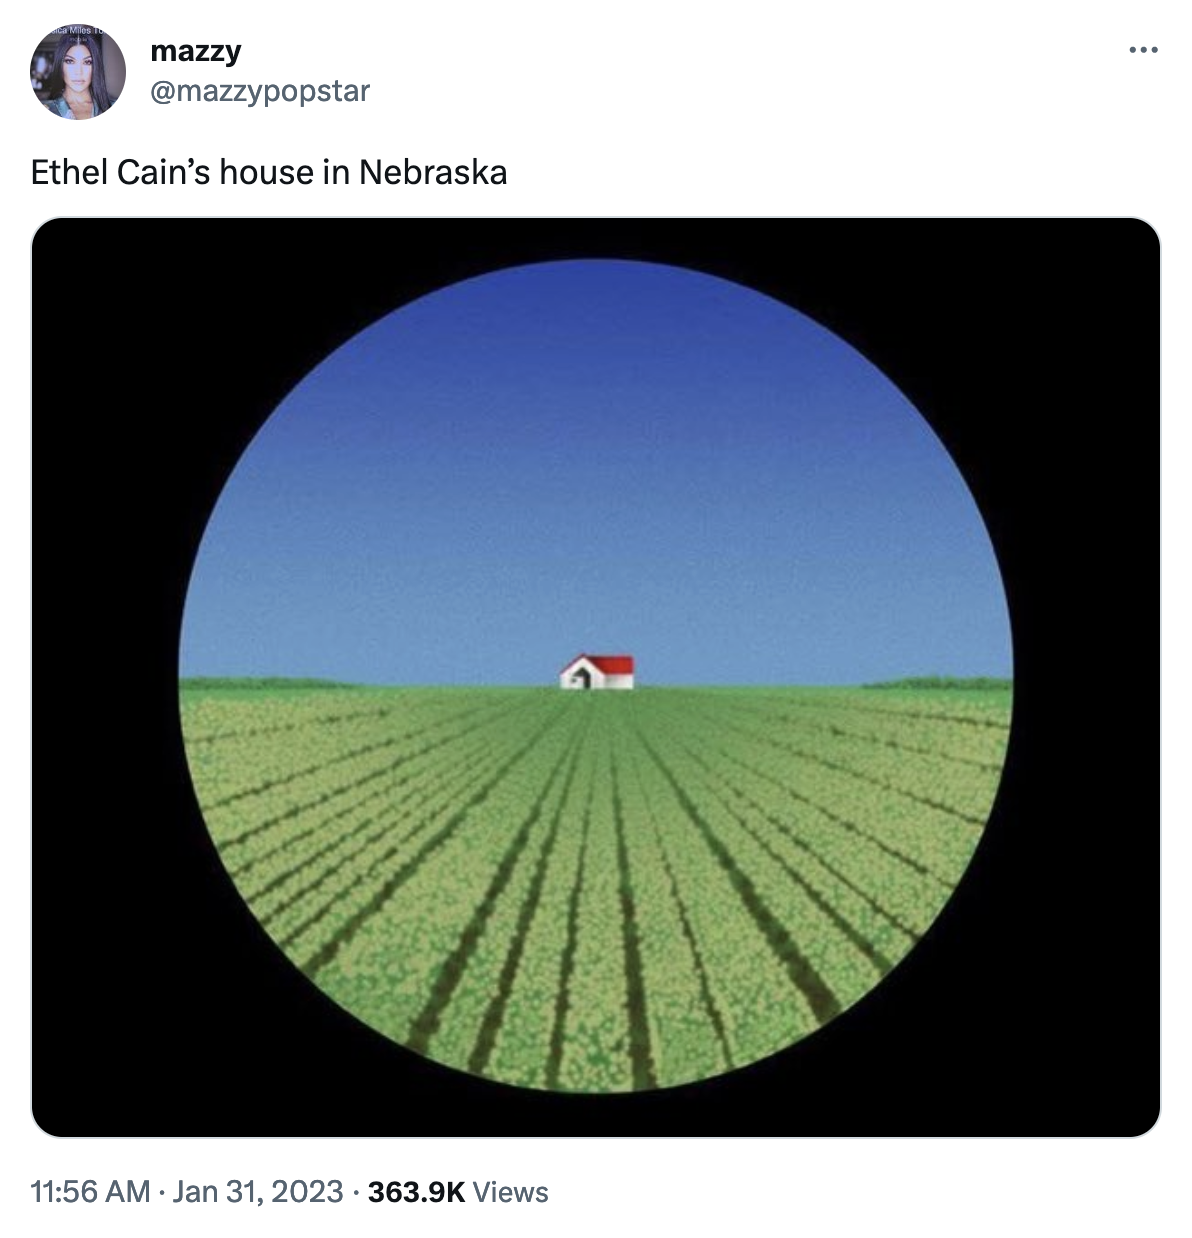Open the three-dot more options menu
The image size is (1192, 1238).
pos(1142,49)
